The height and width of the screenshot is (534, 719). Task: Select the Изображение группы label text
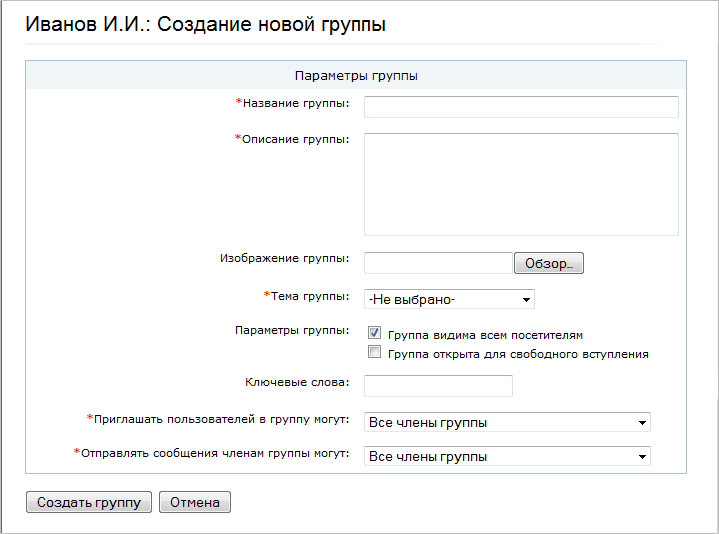point(284,258)
